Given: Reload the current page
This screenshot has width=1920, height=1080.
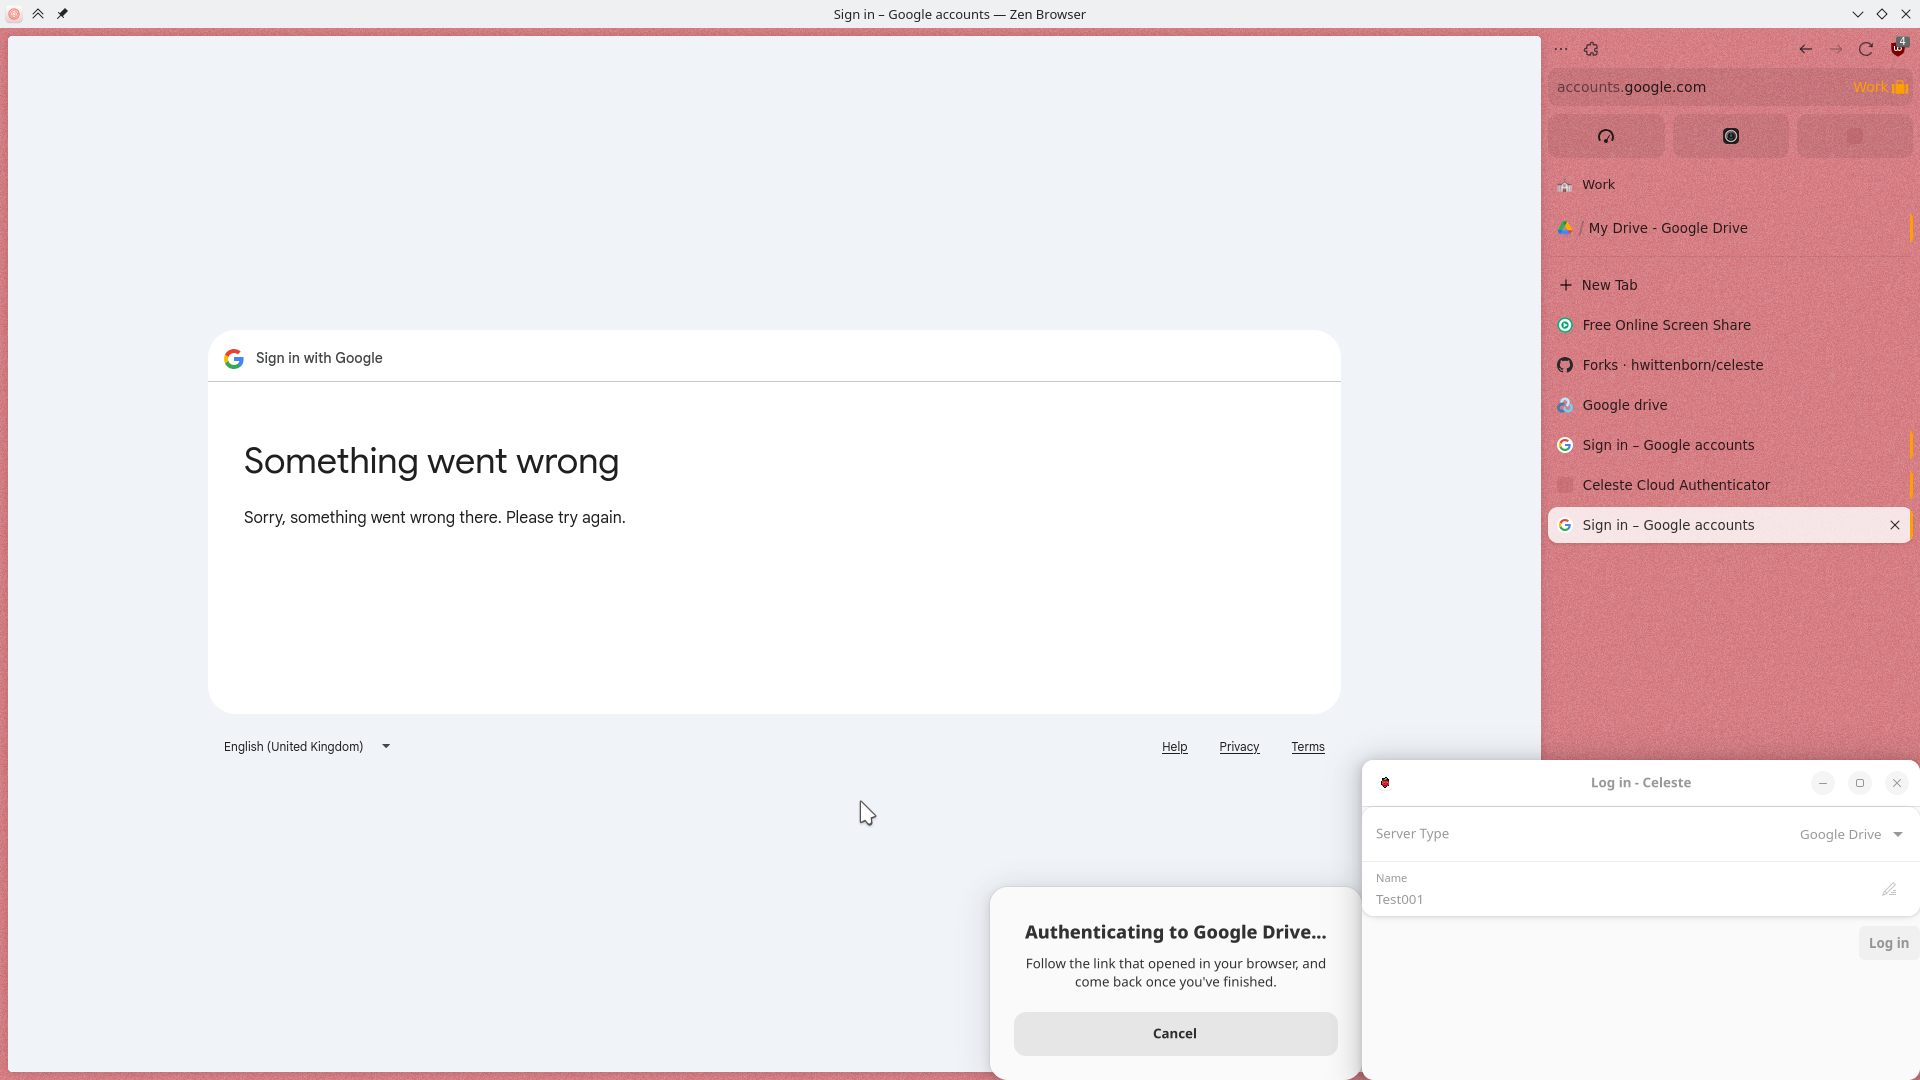Looking at the screenshot, I should point(1866,48).
